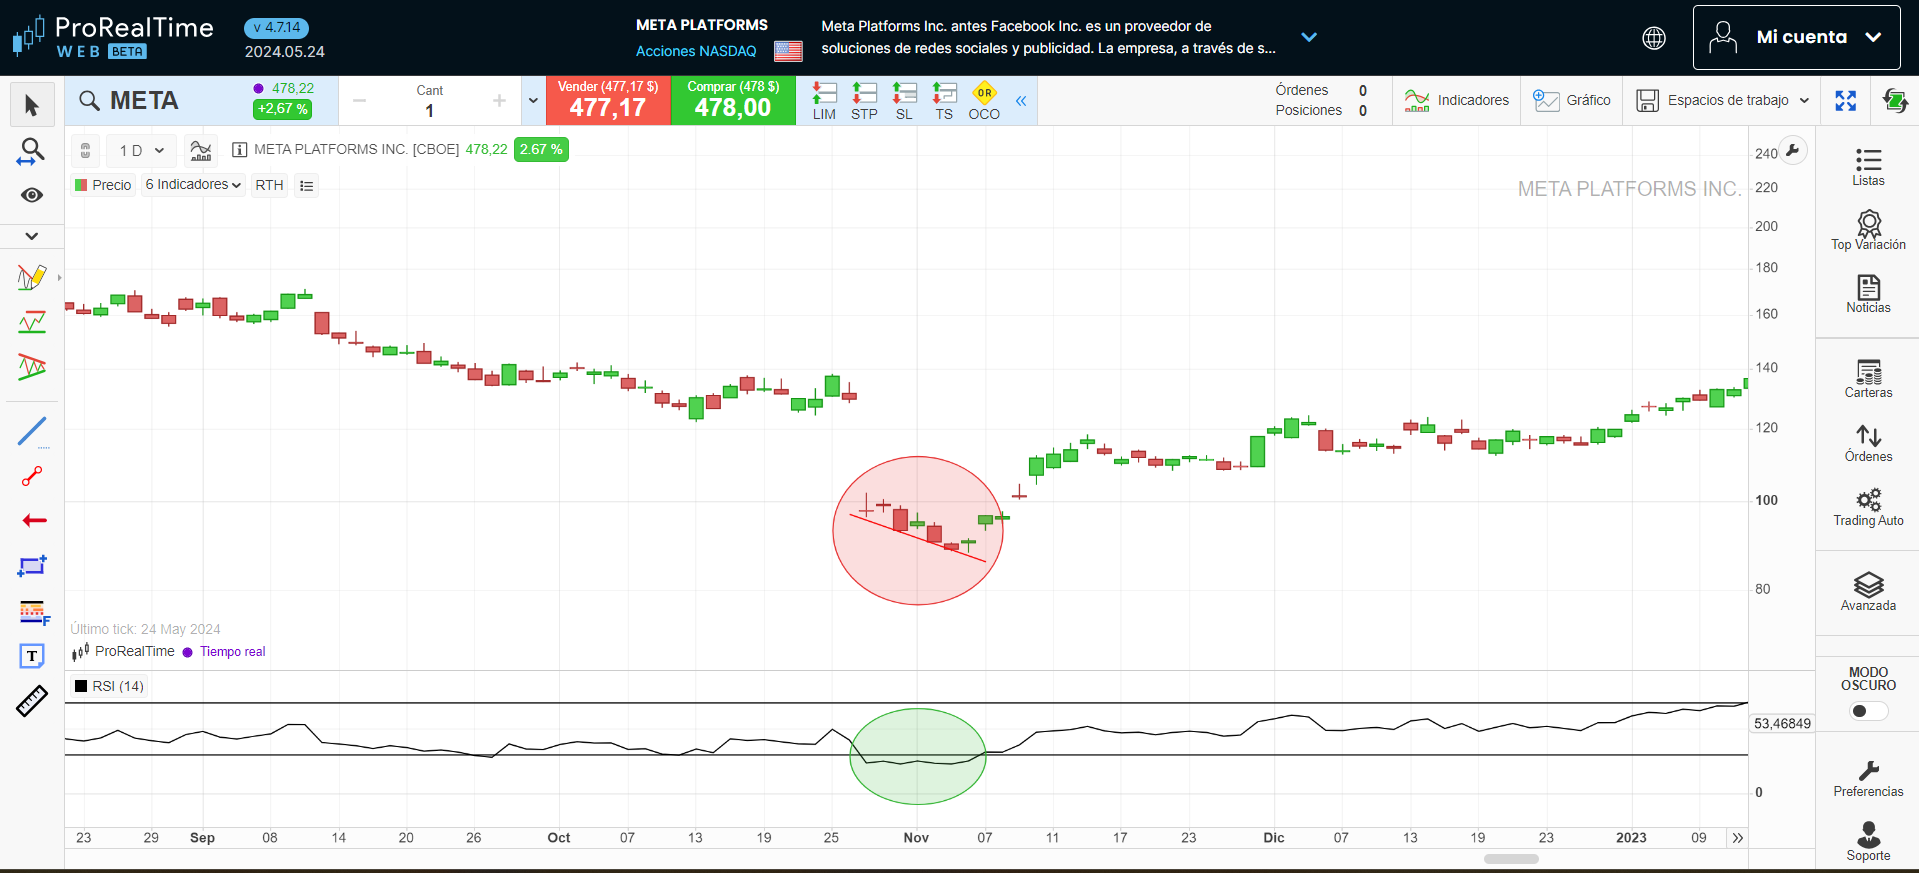Click the horizontal chart scrollbar handle
Screen dimensions: 1919x873
click(1510, 859)
